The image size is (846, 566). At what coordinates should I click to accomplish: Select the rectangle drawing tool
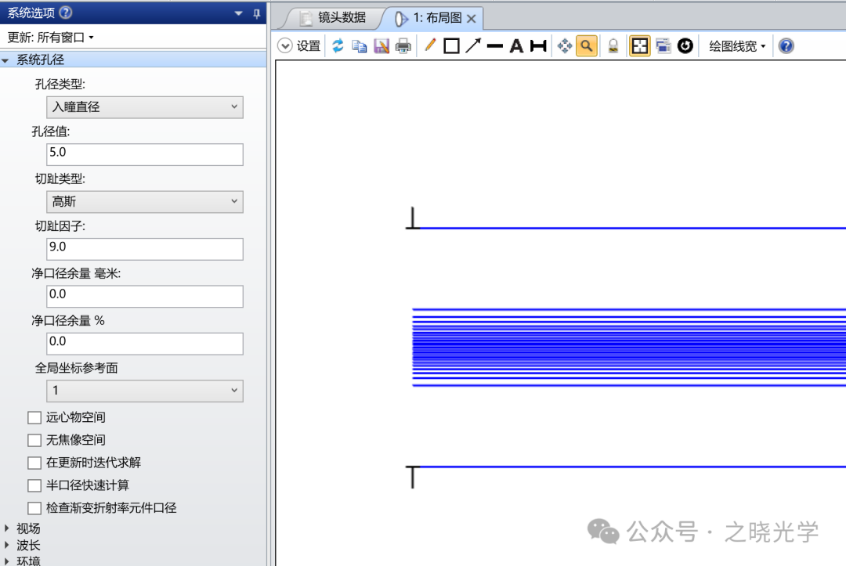coord(451,46)
